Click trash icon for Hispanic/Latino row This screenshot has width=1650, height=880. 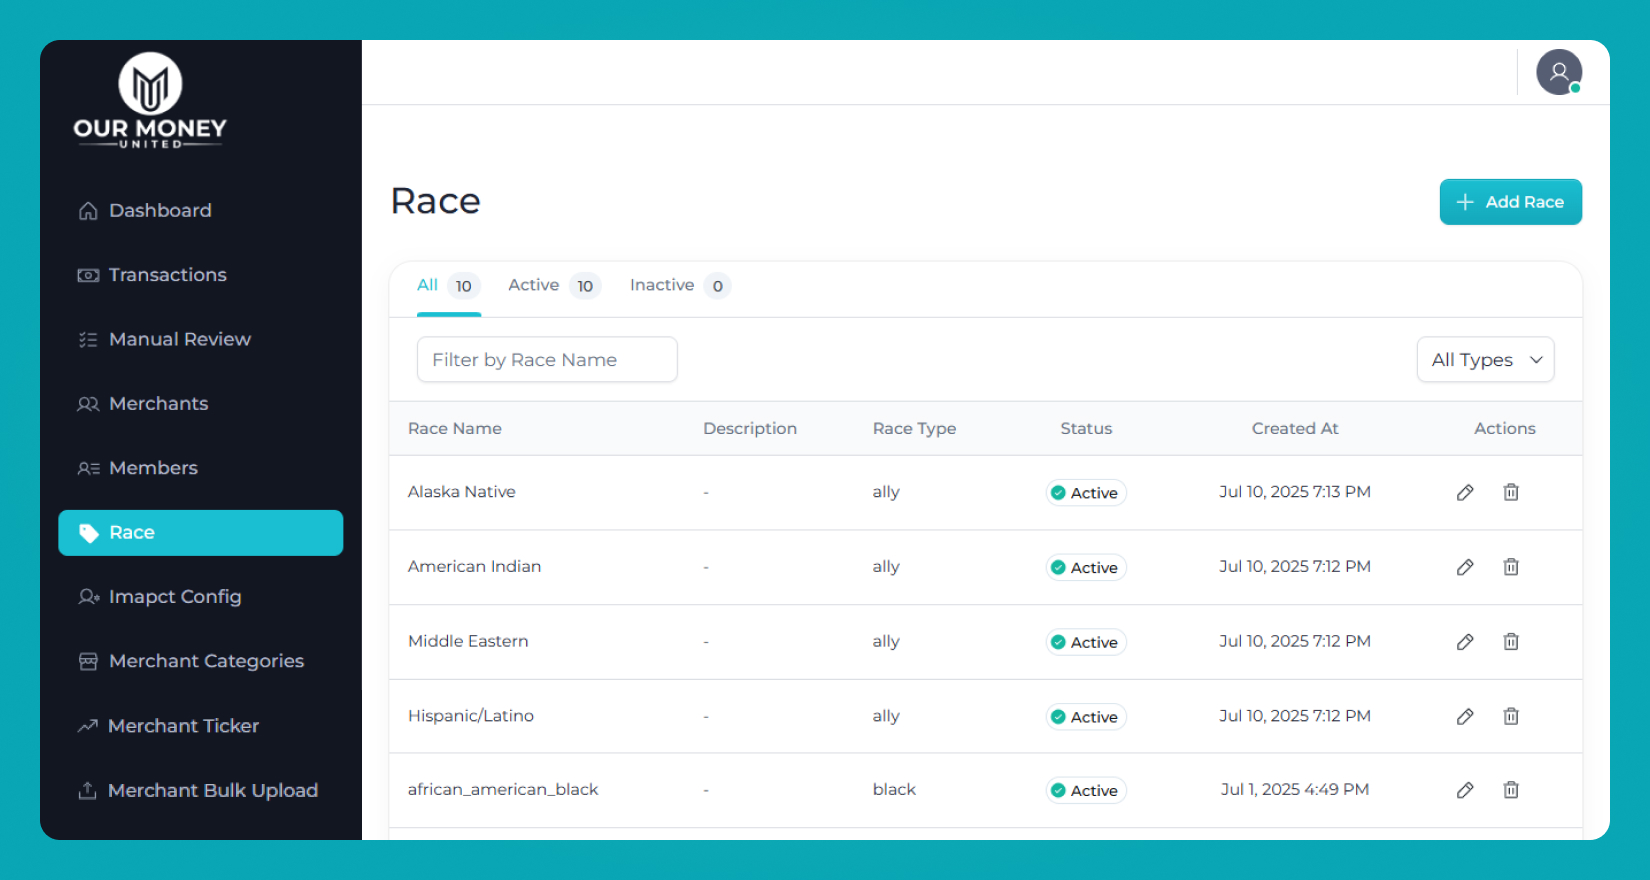coord(1511,716)
